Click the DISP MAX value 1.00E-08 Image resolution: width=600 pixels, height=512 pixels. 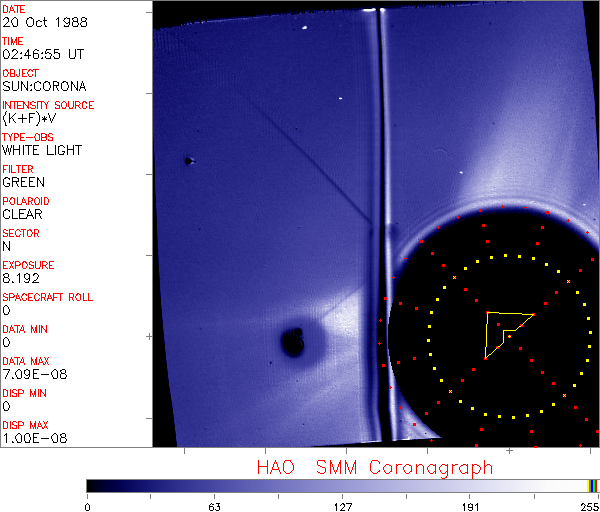tap(32, 439)
